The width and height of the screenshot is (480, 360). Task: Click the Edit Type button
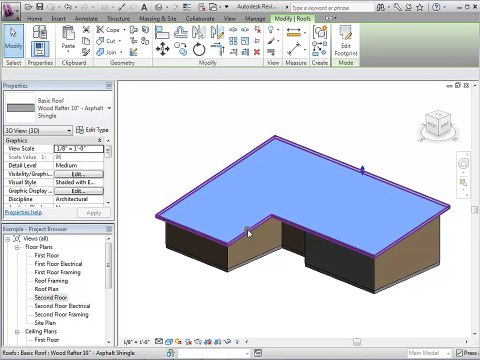[x=92, y=130]
